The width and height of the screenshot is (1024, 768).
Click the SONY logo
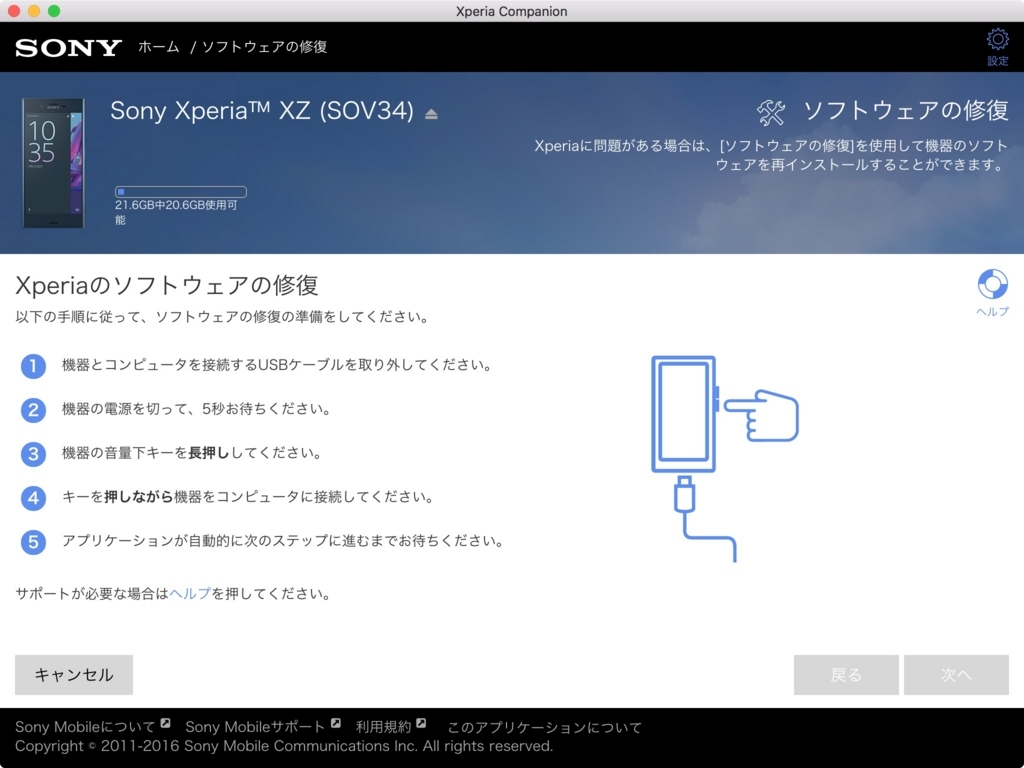coord(69,48)
